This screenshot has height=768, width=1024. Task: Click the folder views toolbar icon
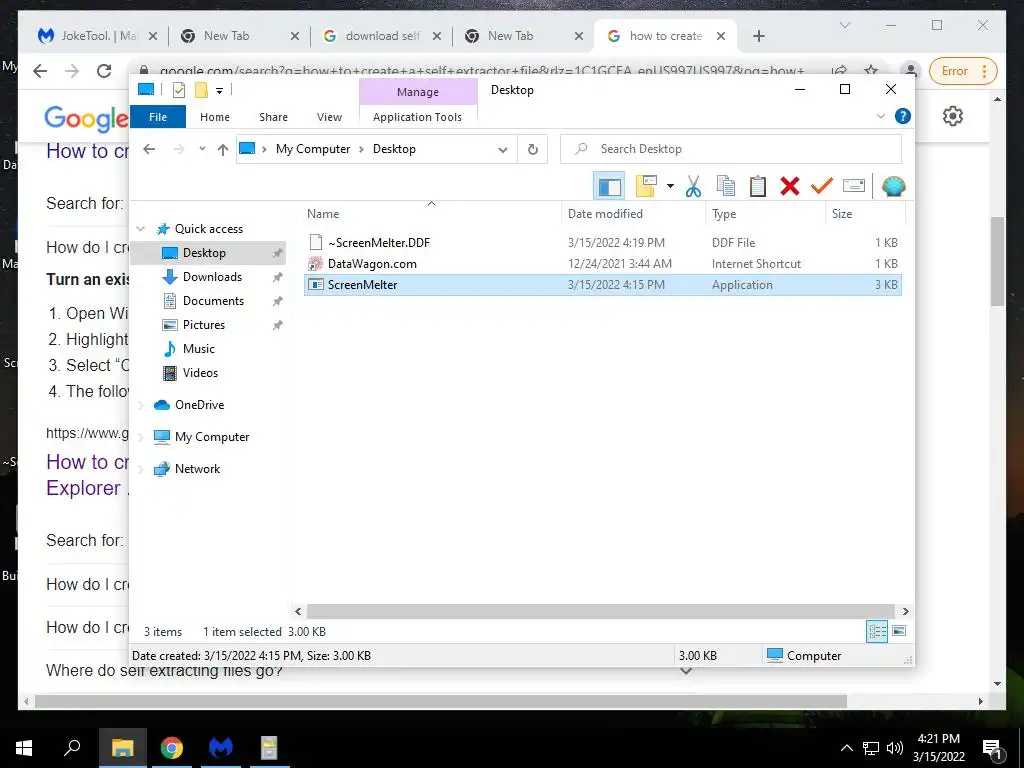pos(647,187)
